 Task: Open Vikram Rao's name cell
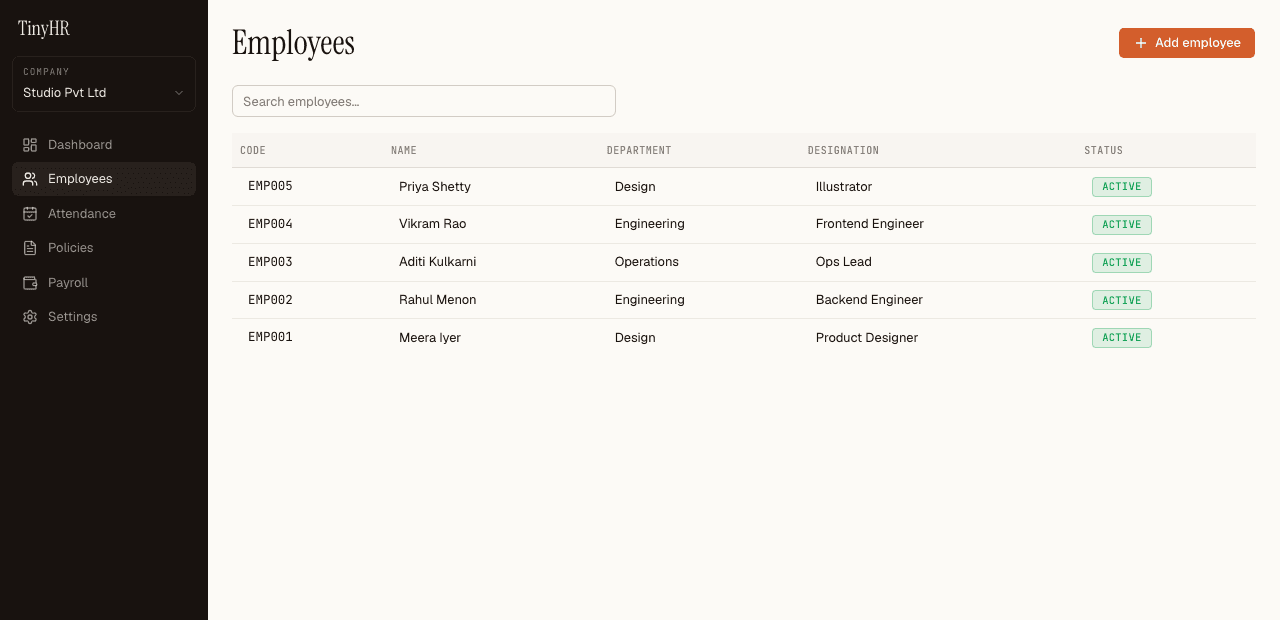click(x=433, y=224)
